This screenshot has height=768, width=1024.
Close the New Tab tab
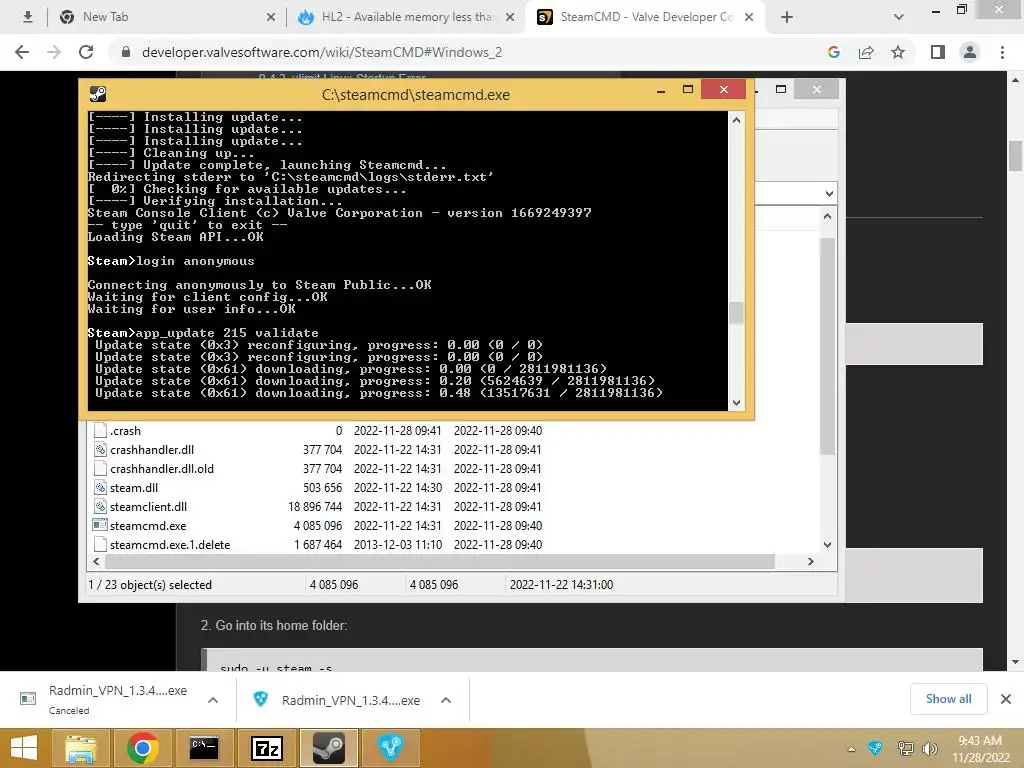point(271,18)
